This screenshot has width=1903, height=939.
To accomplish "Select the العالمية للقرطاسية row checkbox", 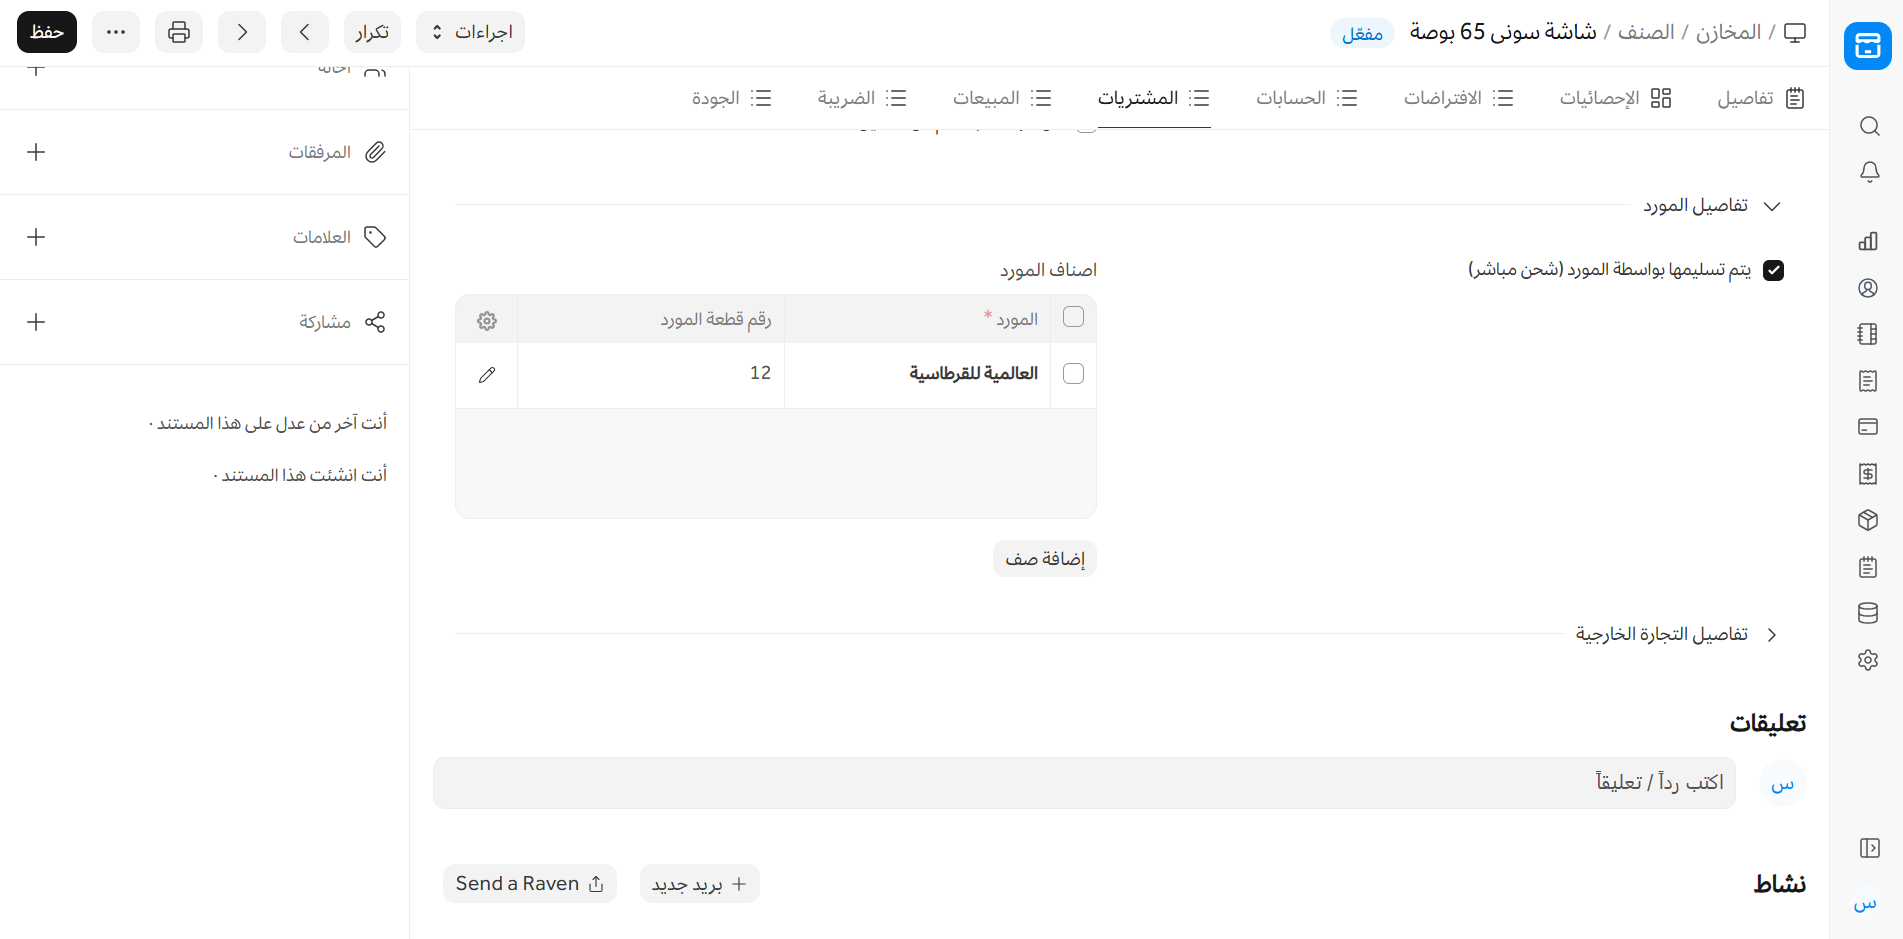I will click(1073, 374).
